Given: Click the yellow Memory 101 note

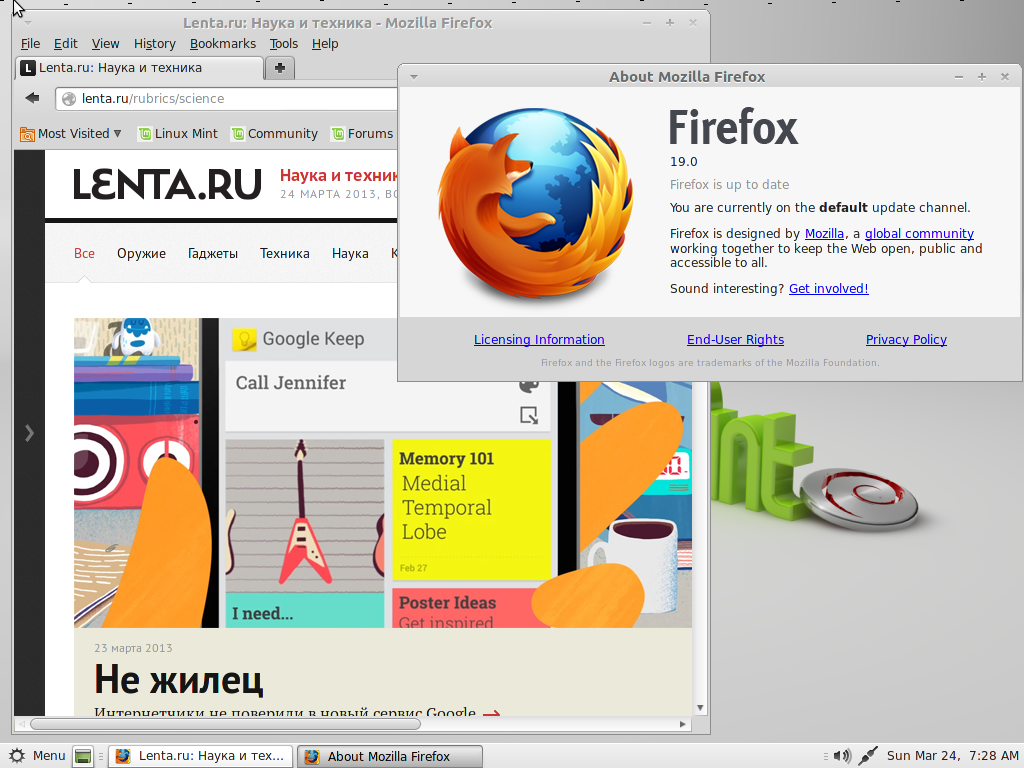Looking at the screenshot, I should [x=471, y=509].
